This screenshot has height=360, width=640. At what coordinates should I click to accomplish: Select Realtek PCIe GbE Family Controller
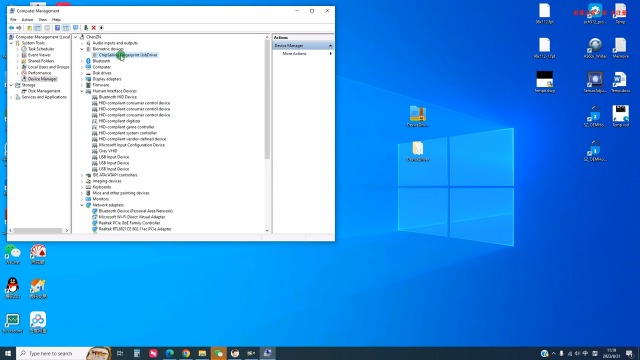click(129, 223)
